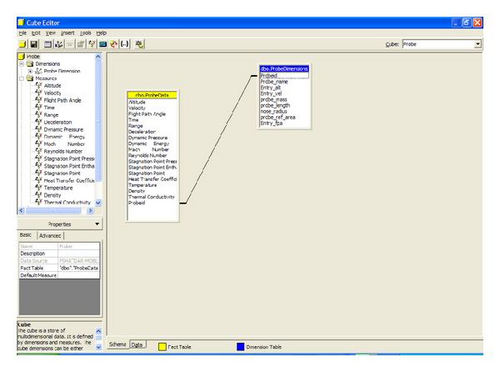This screenshot has width=500, height=372.
Task: Click the Process Cube gears icon
Action: tap(139, 44)
